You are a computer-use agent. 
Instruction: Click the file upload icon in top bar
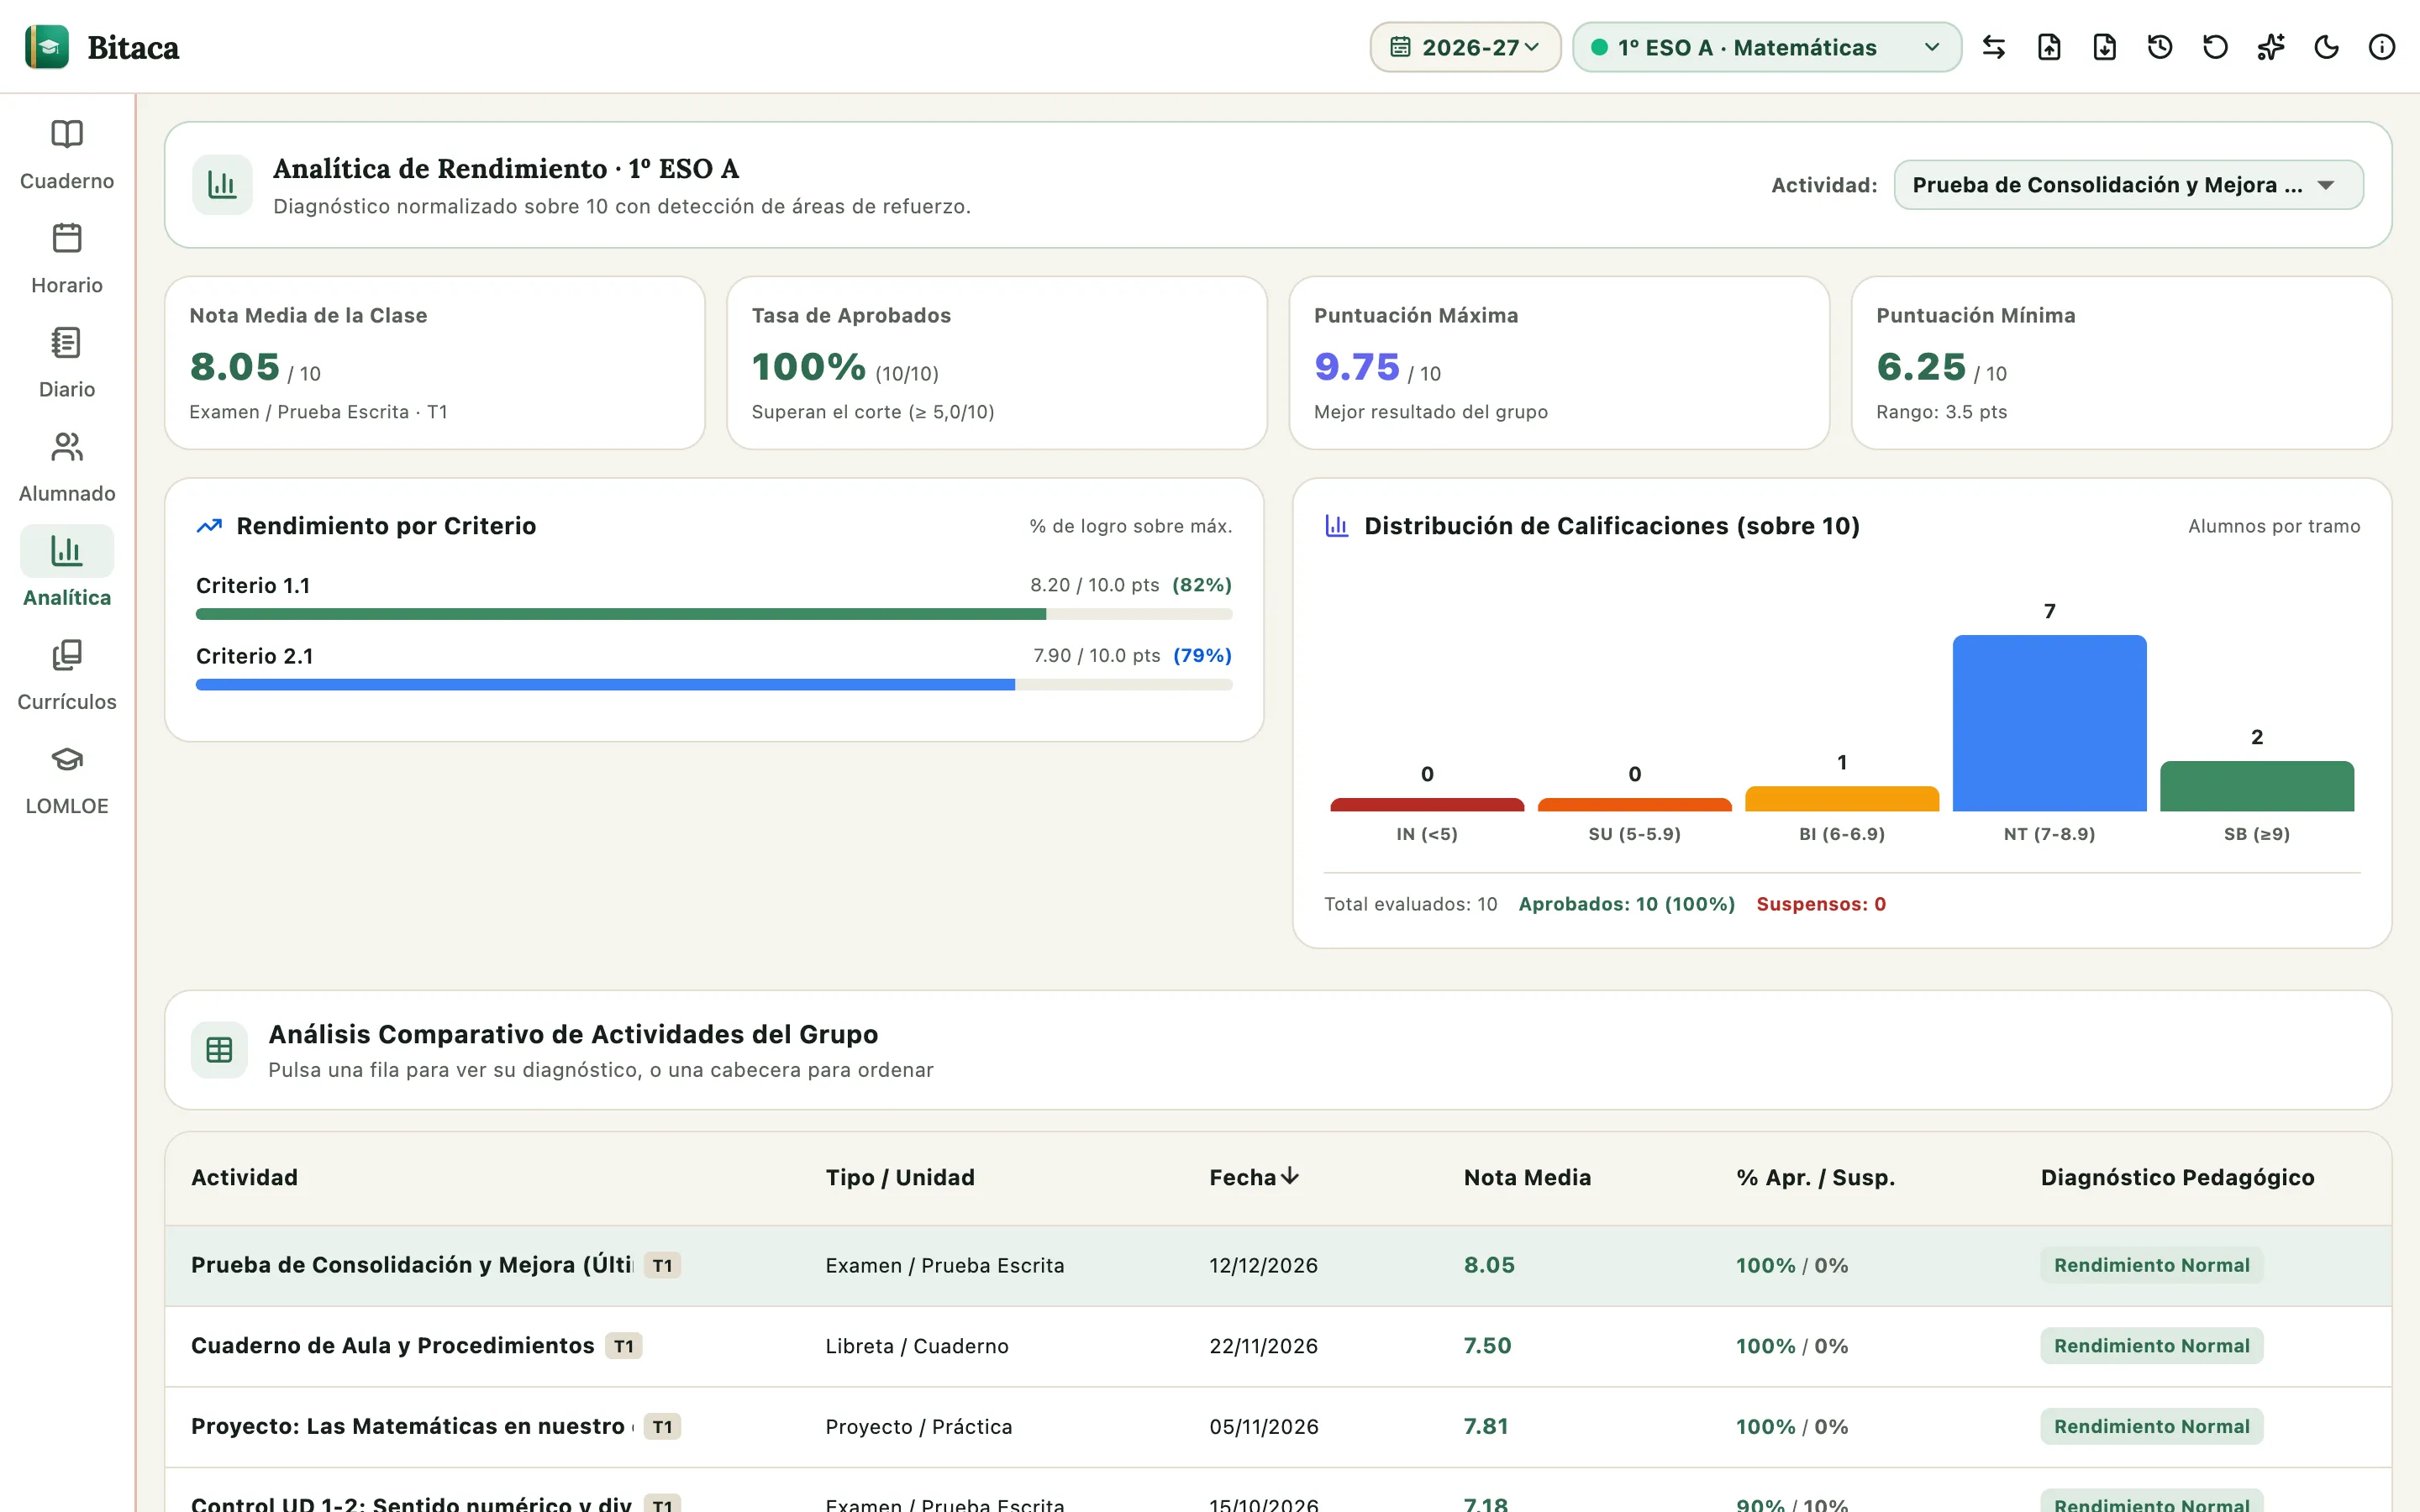[x=2049, y=47]
